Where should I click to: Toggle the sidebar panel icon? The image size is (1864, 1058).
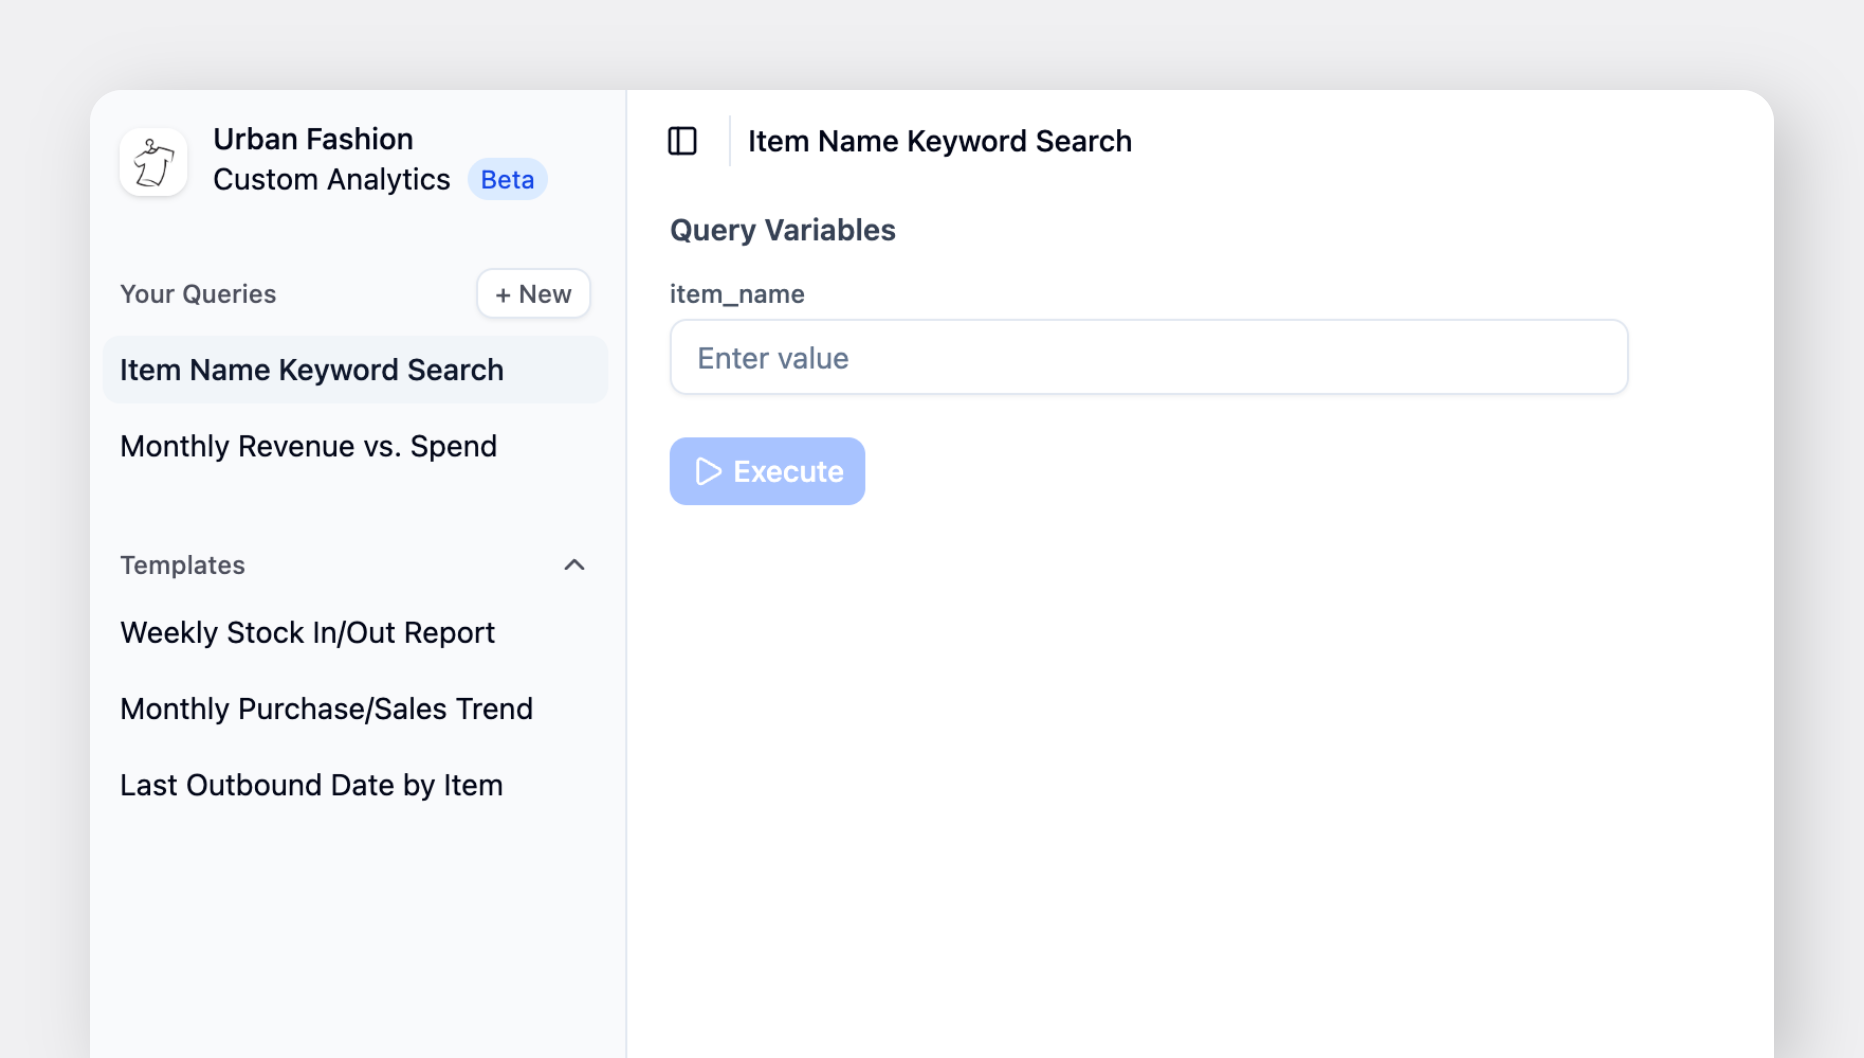click(682, 141)
